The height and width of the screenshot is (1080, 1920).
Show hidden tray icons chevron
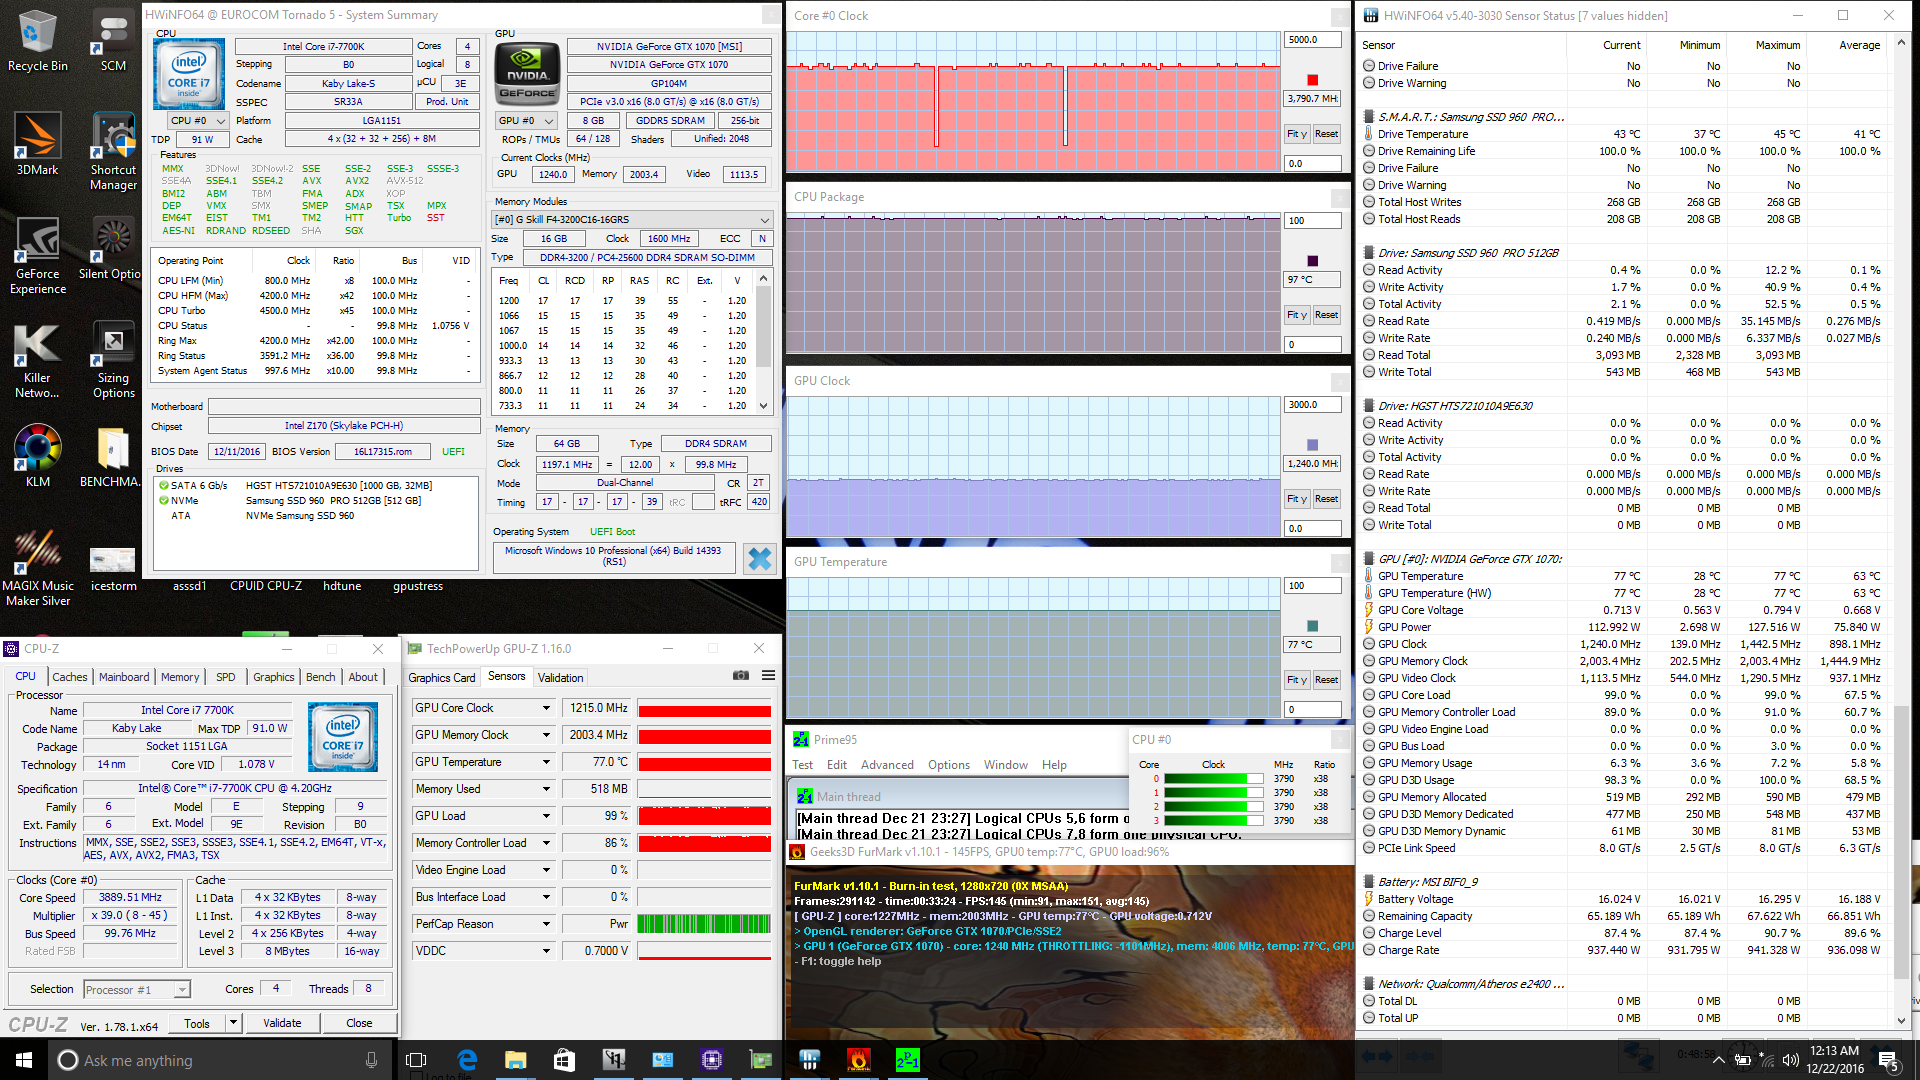(x=1718, y=1060)
